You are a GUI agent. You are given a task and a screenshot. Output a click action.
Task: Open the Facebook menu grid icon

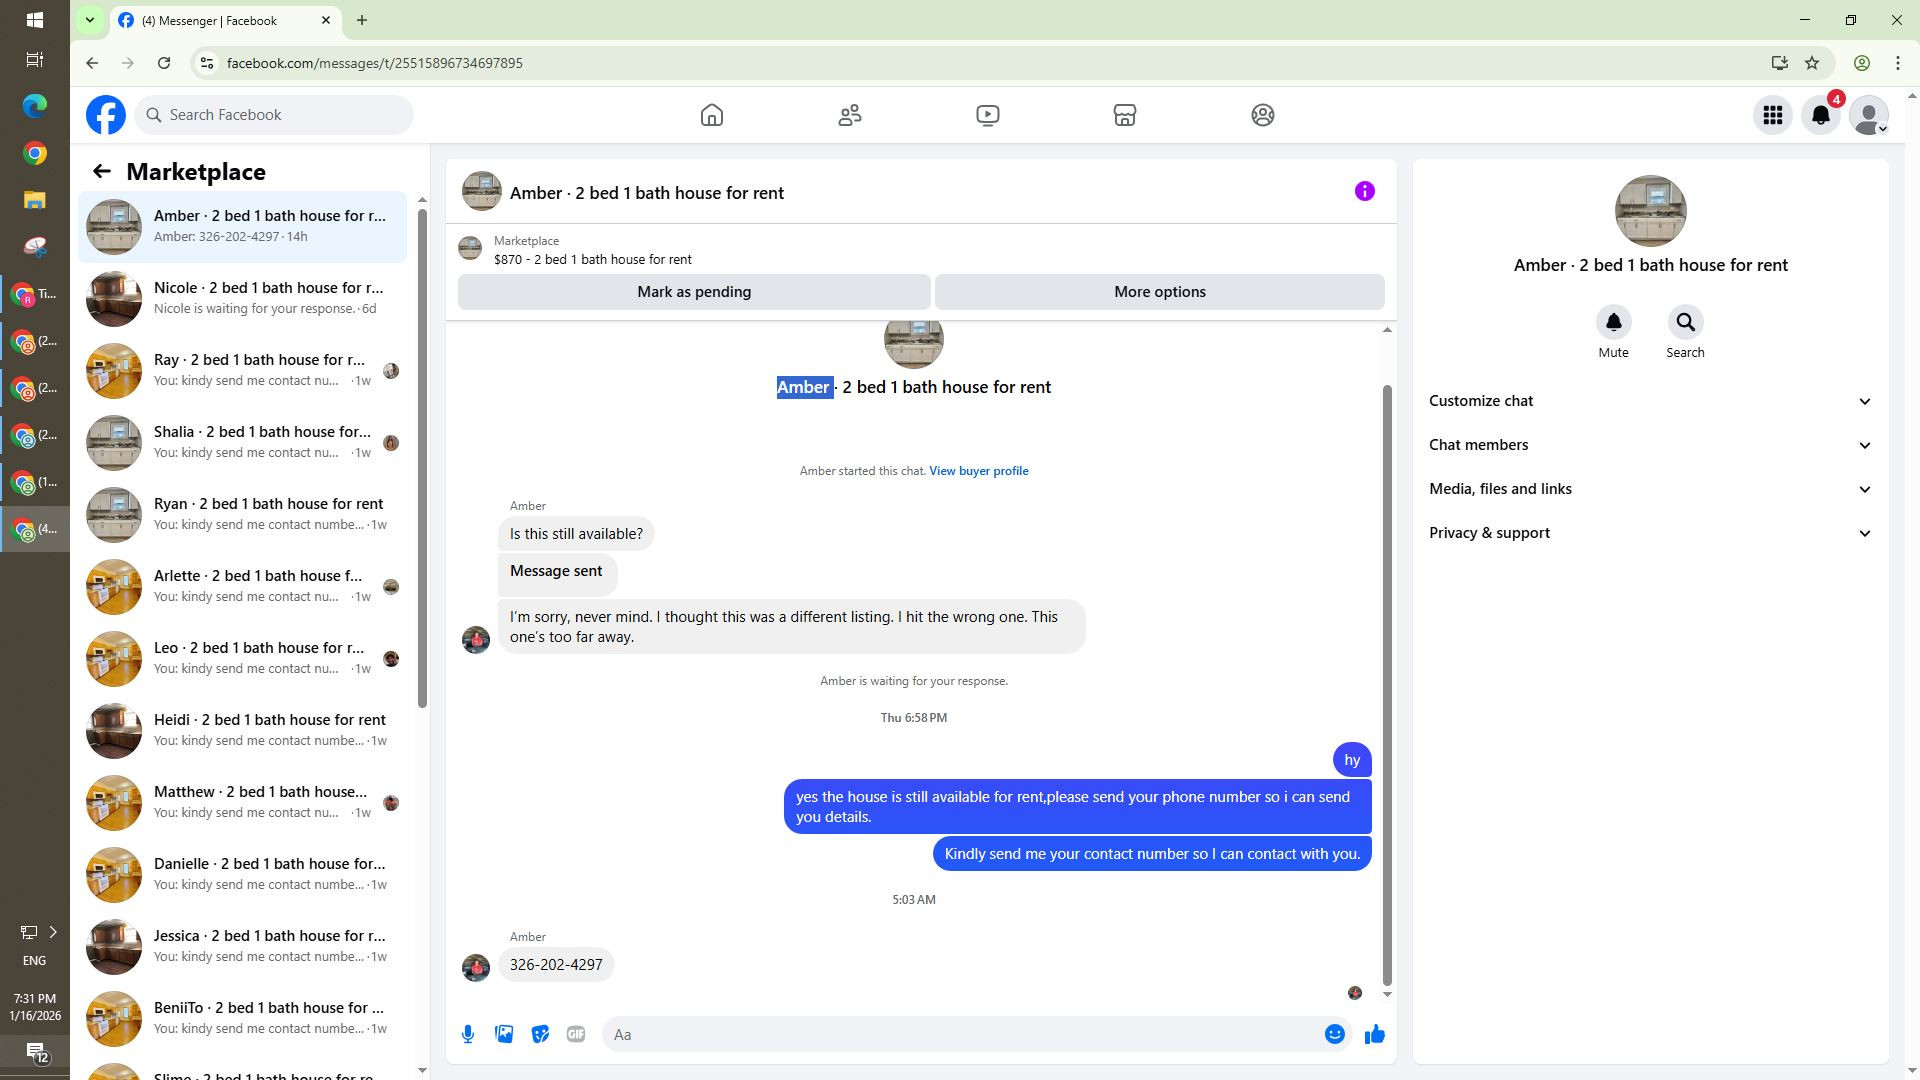[x=1772, y=116]
